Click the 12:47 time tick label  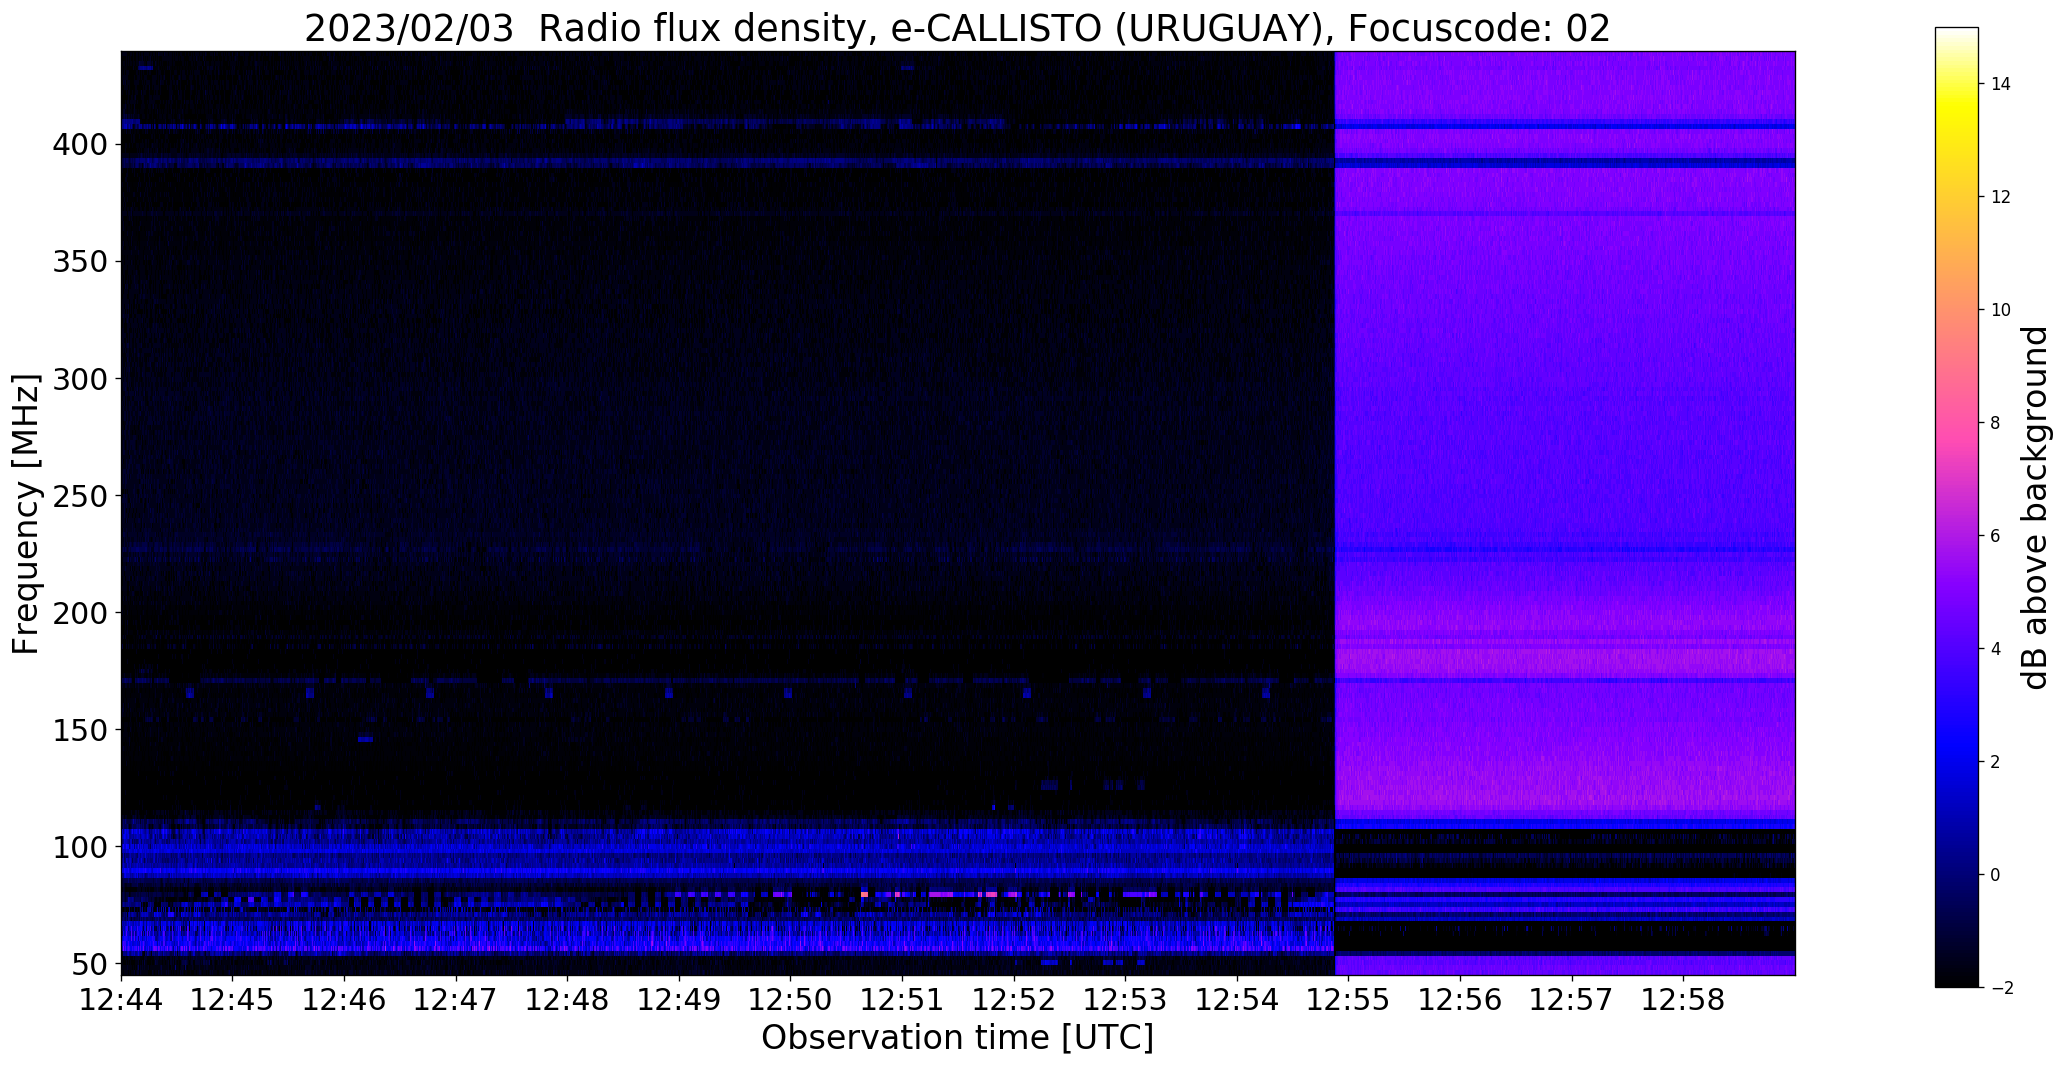[x=456, y=999]
